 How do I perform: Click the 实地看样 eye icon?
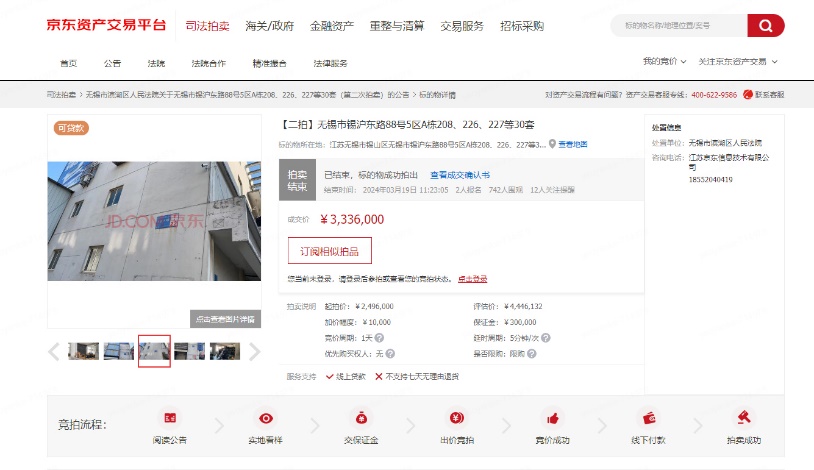click(266, 418)
